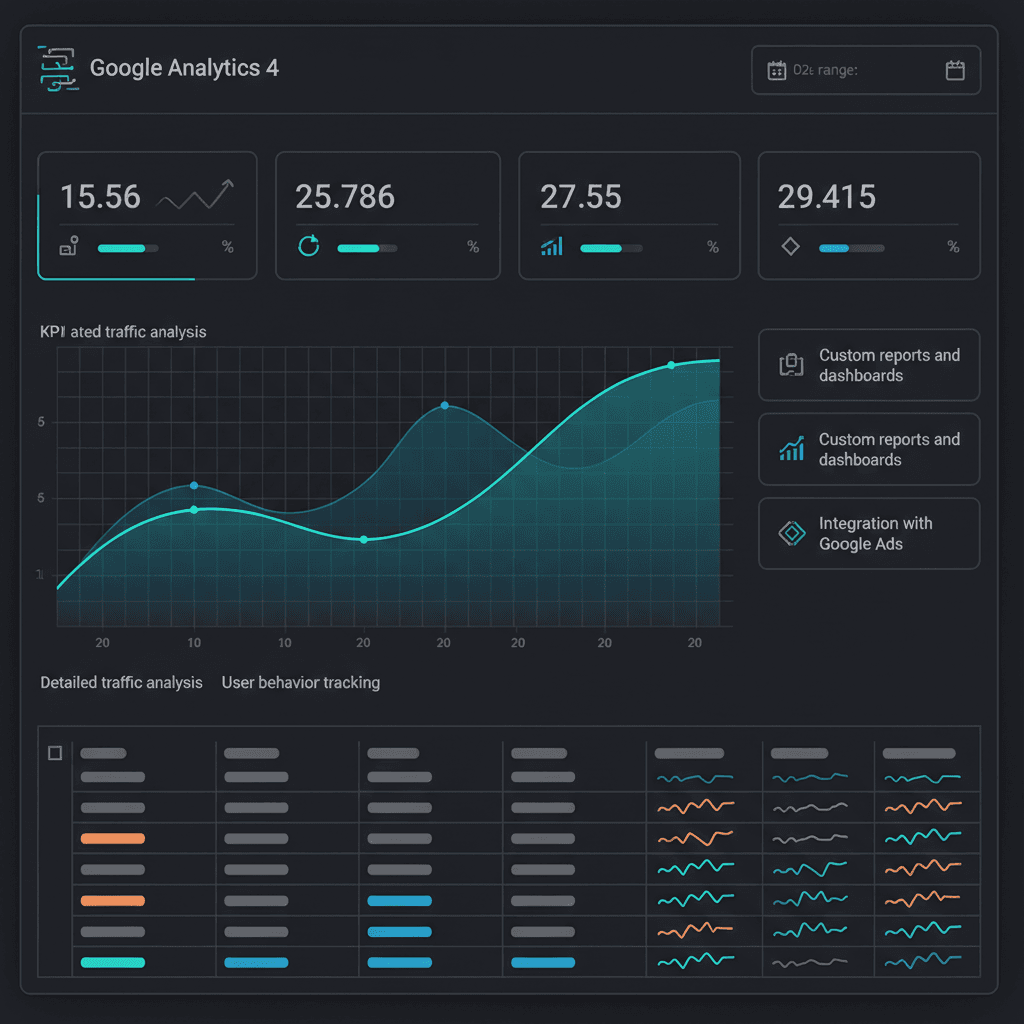Image resolution: width=1024 pixels, height=1024 pixels.
Task: Open the date range selector field
Action: click(865, 70)
